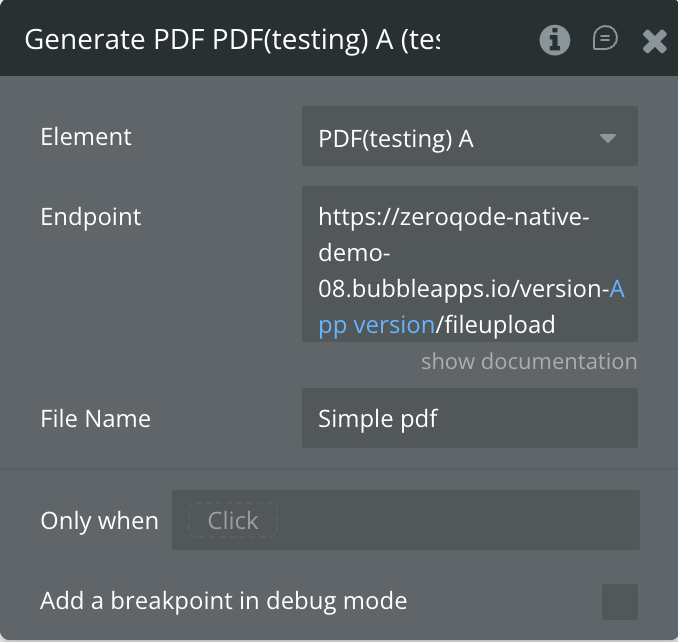Viewport: 678px width, 642px height.
Task: Click the Add a breakpoint label text
Action: tap(224, 601)
